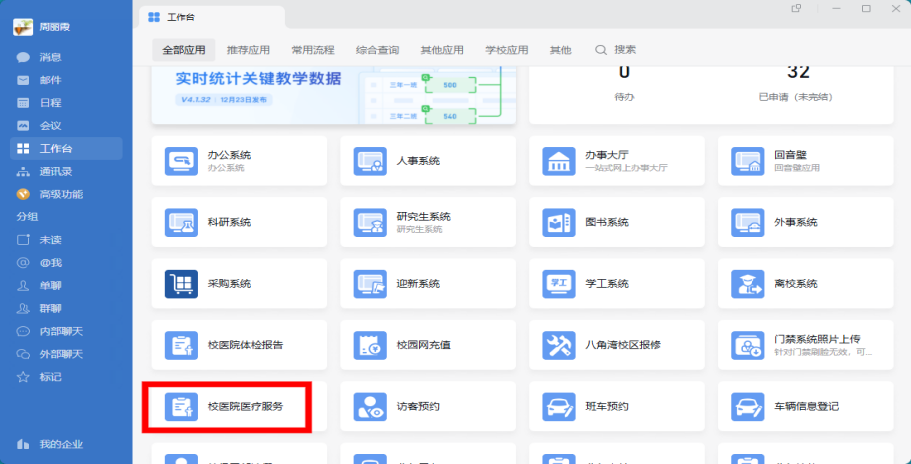Open 校医院医疗服务 tile
Viewport: 911px width, 464px height.
(x=228, y=407)
